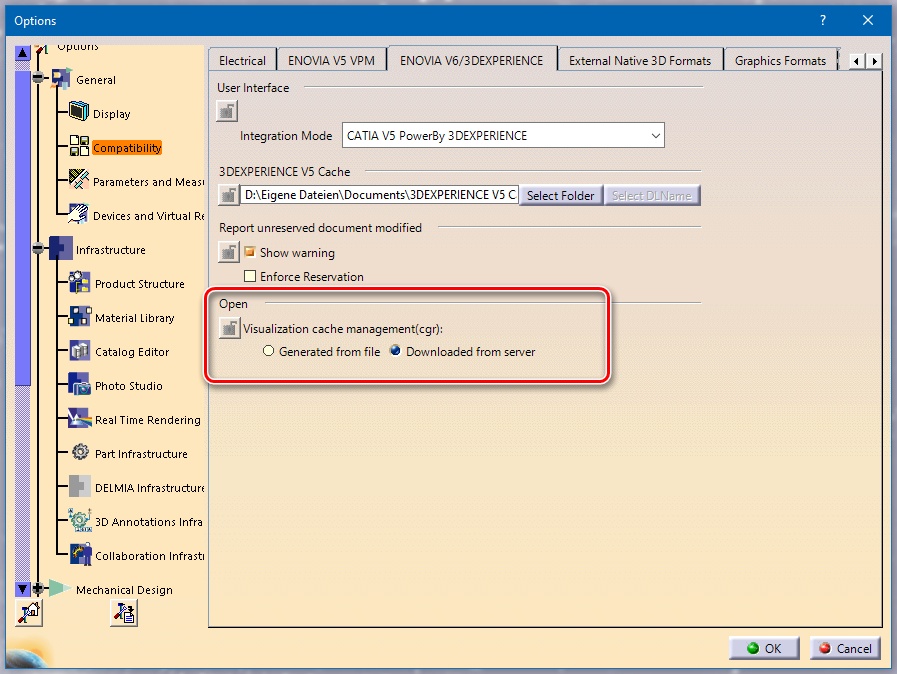This screenshot has width=897, height=674.
Task: Select Part Infrastructure tree label
Action: tap(141, 454)
